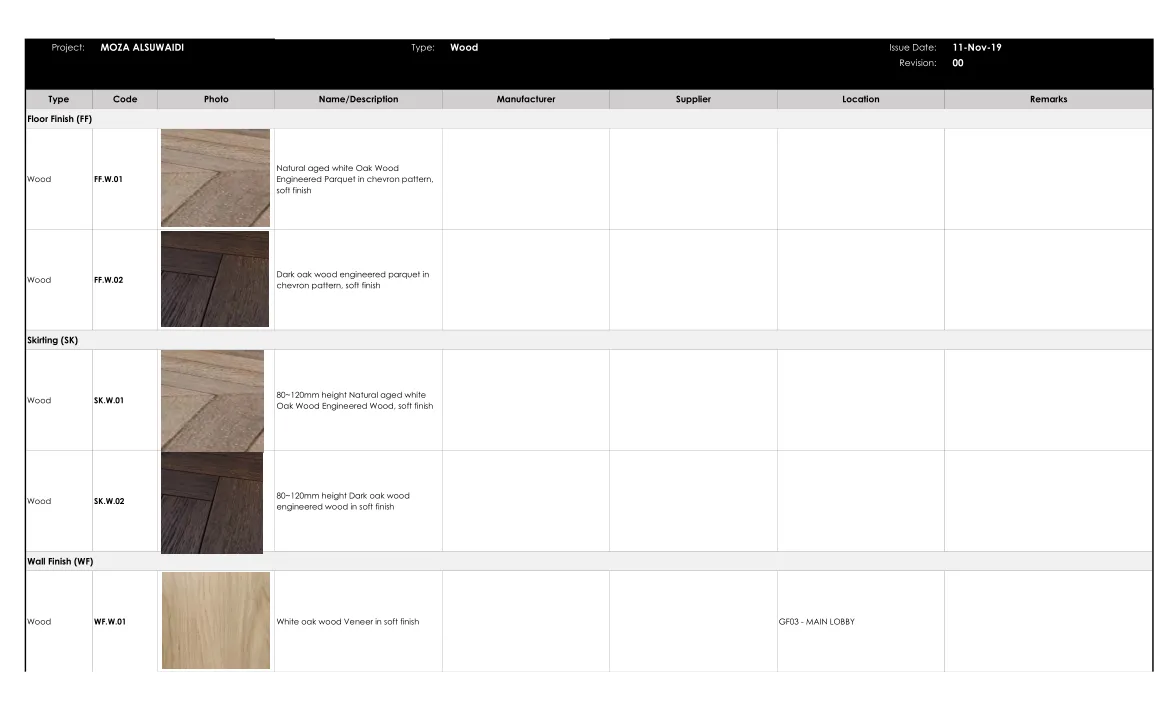
Task: Click the FF.W.02 code cell
Action: click(109, 280)
